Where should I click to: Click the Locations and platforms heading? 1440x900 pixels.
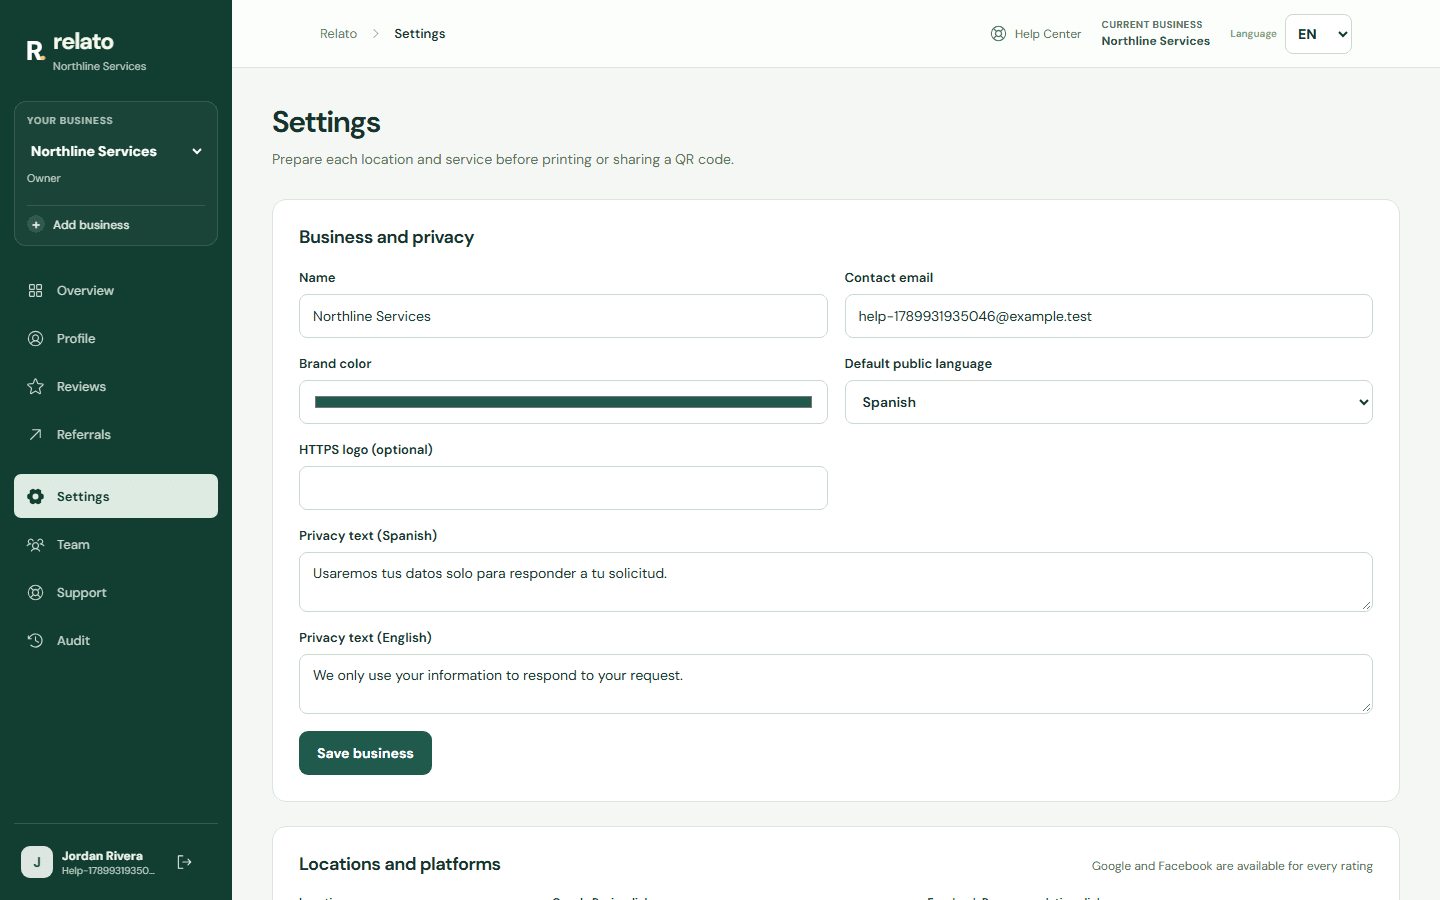point(400,864)
